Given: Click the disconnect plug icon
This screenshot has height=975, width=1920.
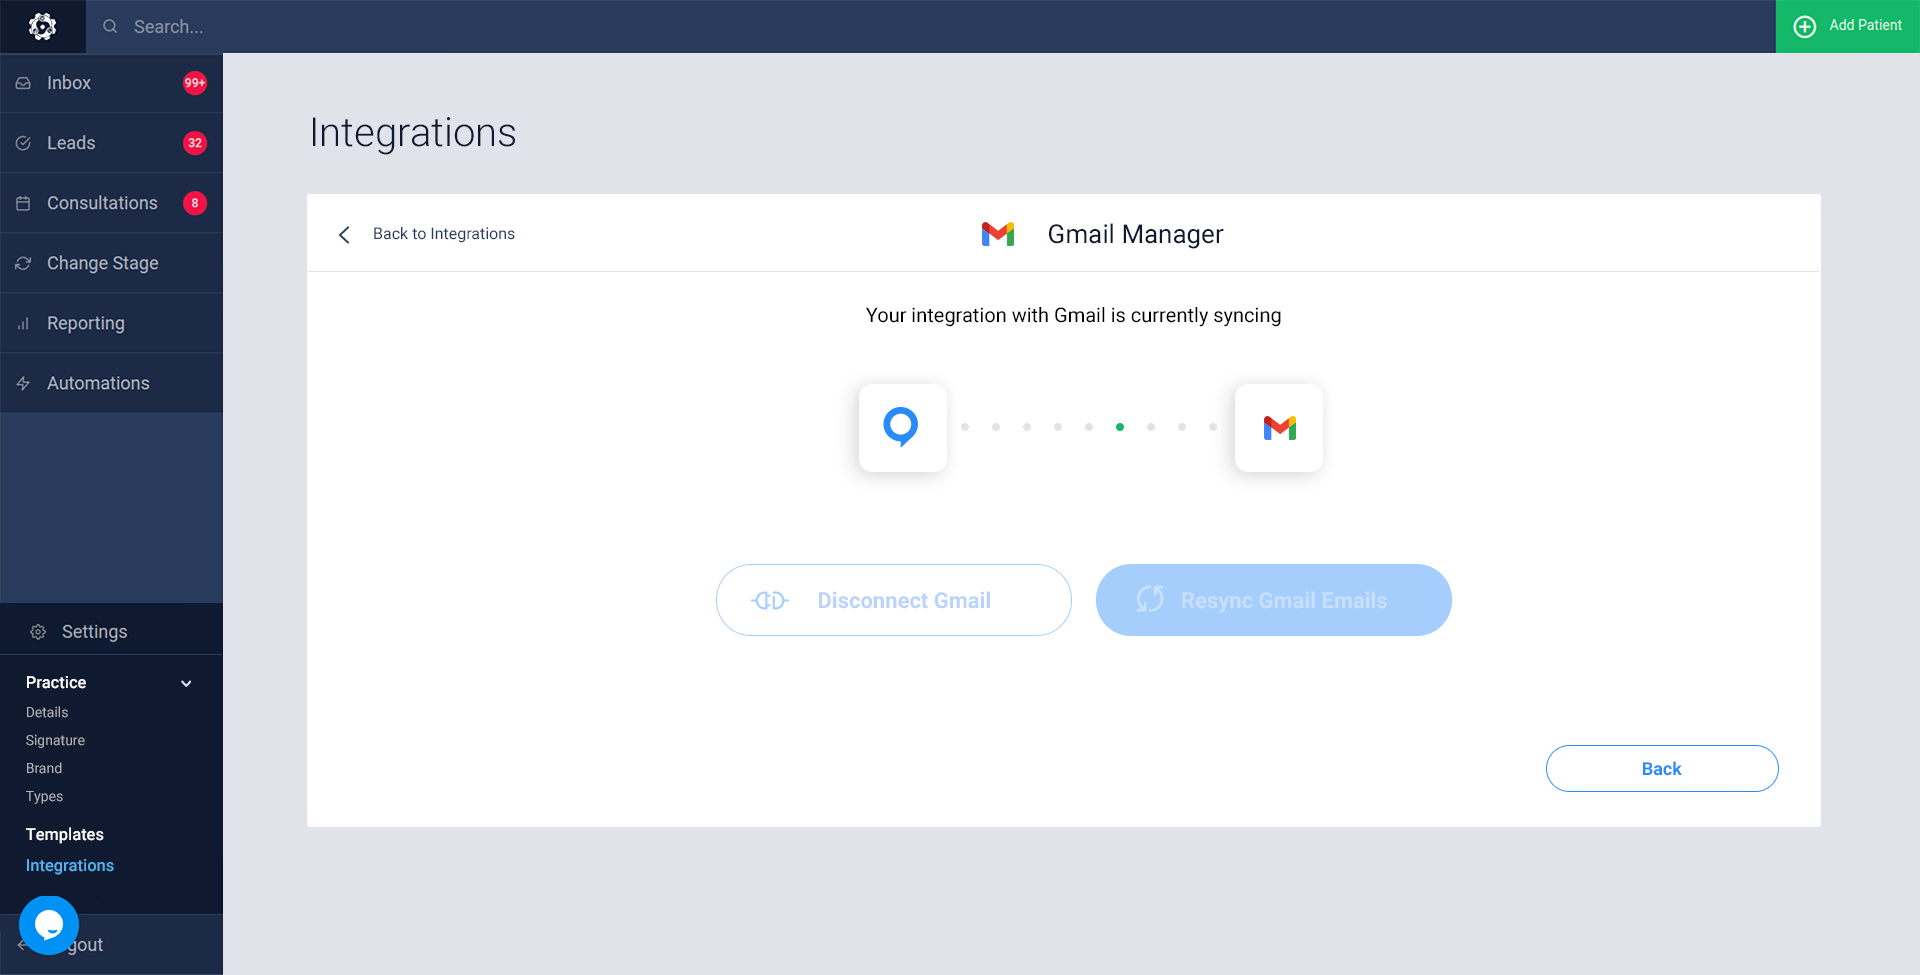Looking at the screenshot, I should pyautogui.click(x=770, y=600).
